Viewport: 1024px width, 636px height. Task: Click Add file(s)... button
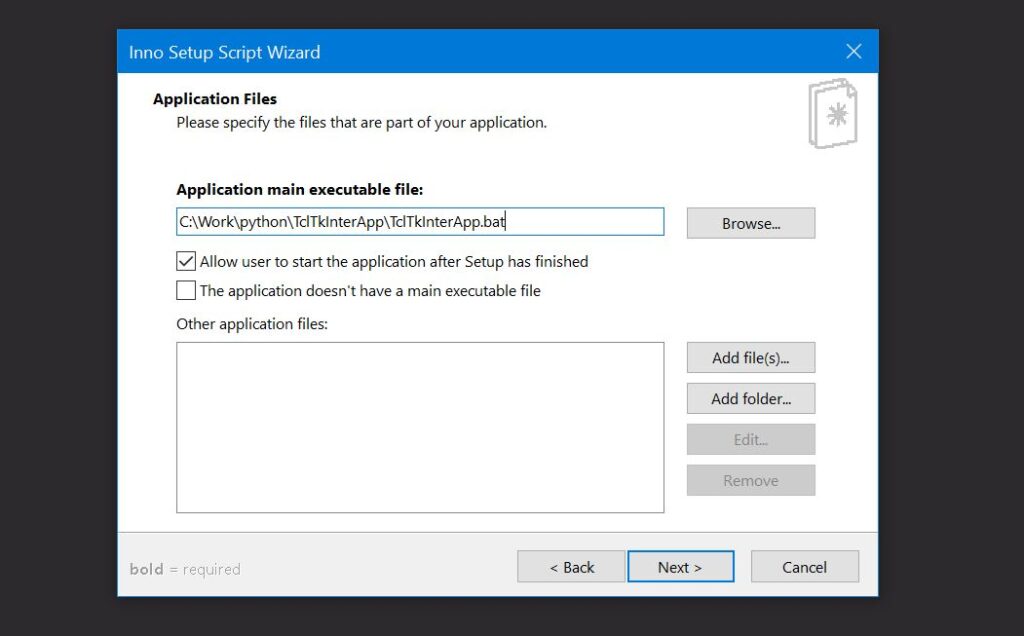tap(750, 358)
